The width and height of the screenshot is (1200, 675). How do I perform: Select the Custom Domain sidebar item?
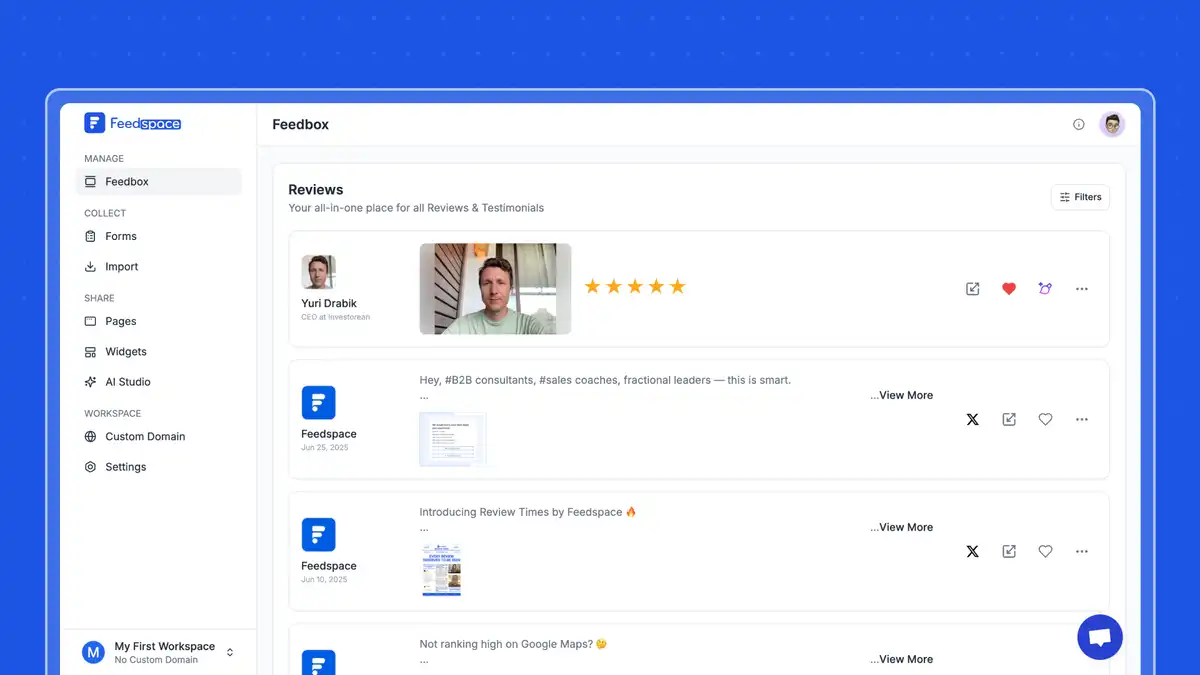145,437
